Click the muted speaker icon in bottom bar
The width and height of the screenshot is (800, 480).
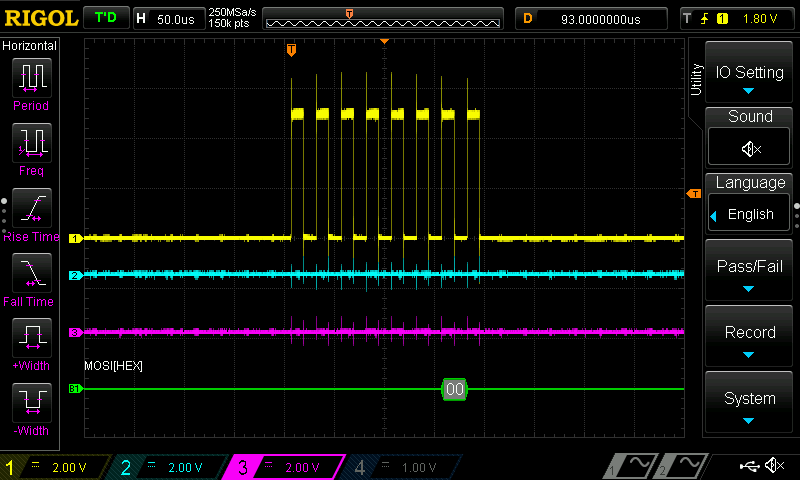pyautogui.click(x=775, y=466)
